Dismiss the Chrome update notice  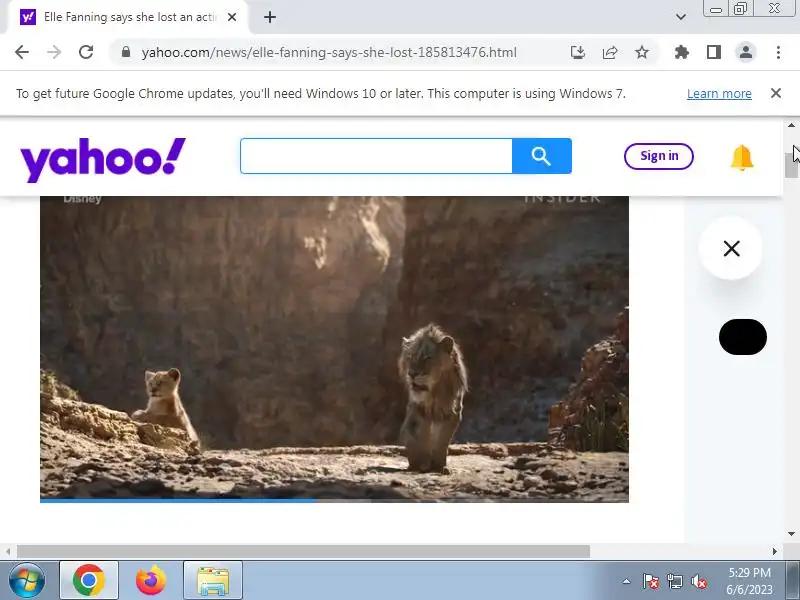pos(776,93)
